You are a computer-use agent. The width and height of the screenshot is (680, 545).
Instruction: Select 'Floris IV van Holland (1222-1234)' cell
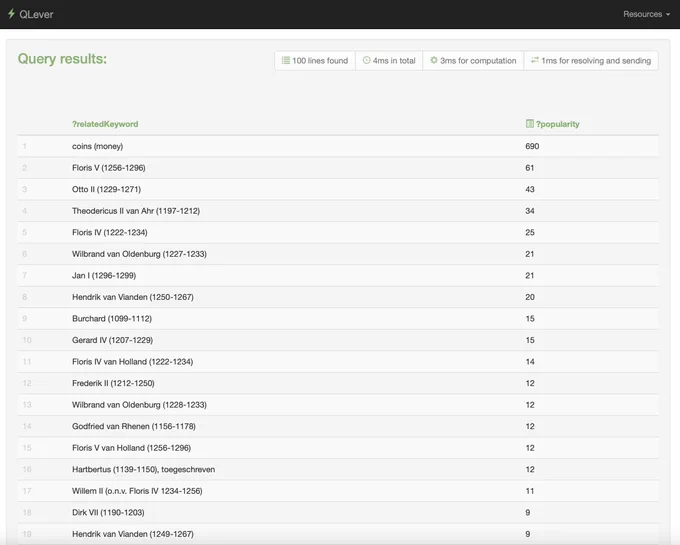(x=132, y=362)
